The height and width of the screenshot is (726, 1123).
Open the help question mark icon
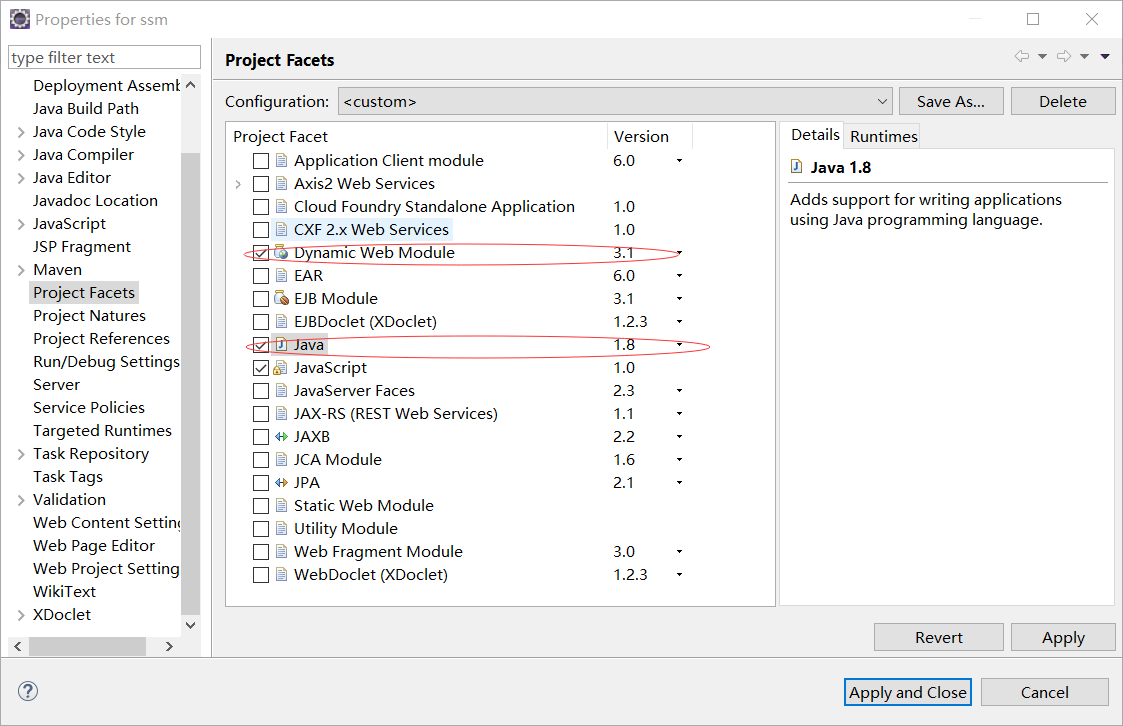(x=27, y=691)
